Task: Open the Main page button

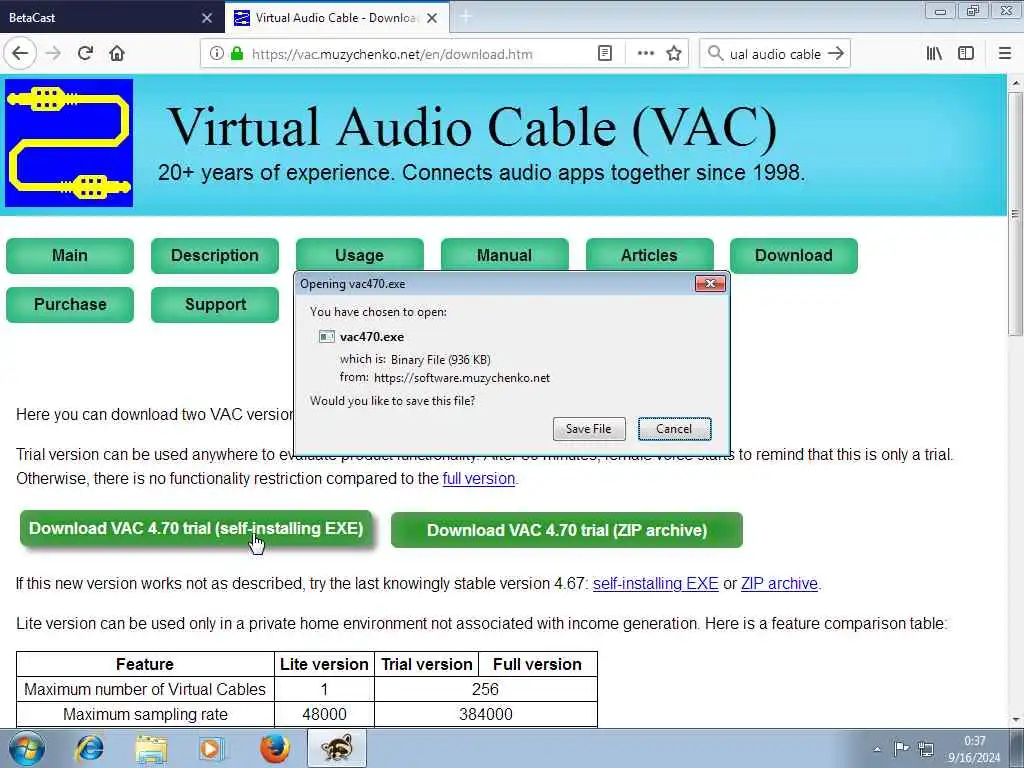Action: click(70, 255)
